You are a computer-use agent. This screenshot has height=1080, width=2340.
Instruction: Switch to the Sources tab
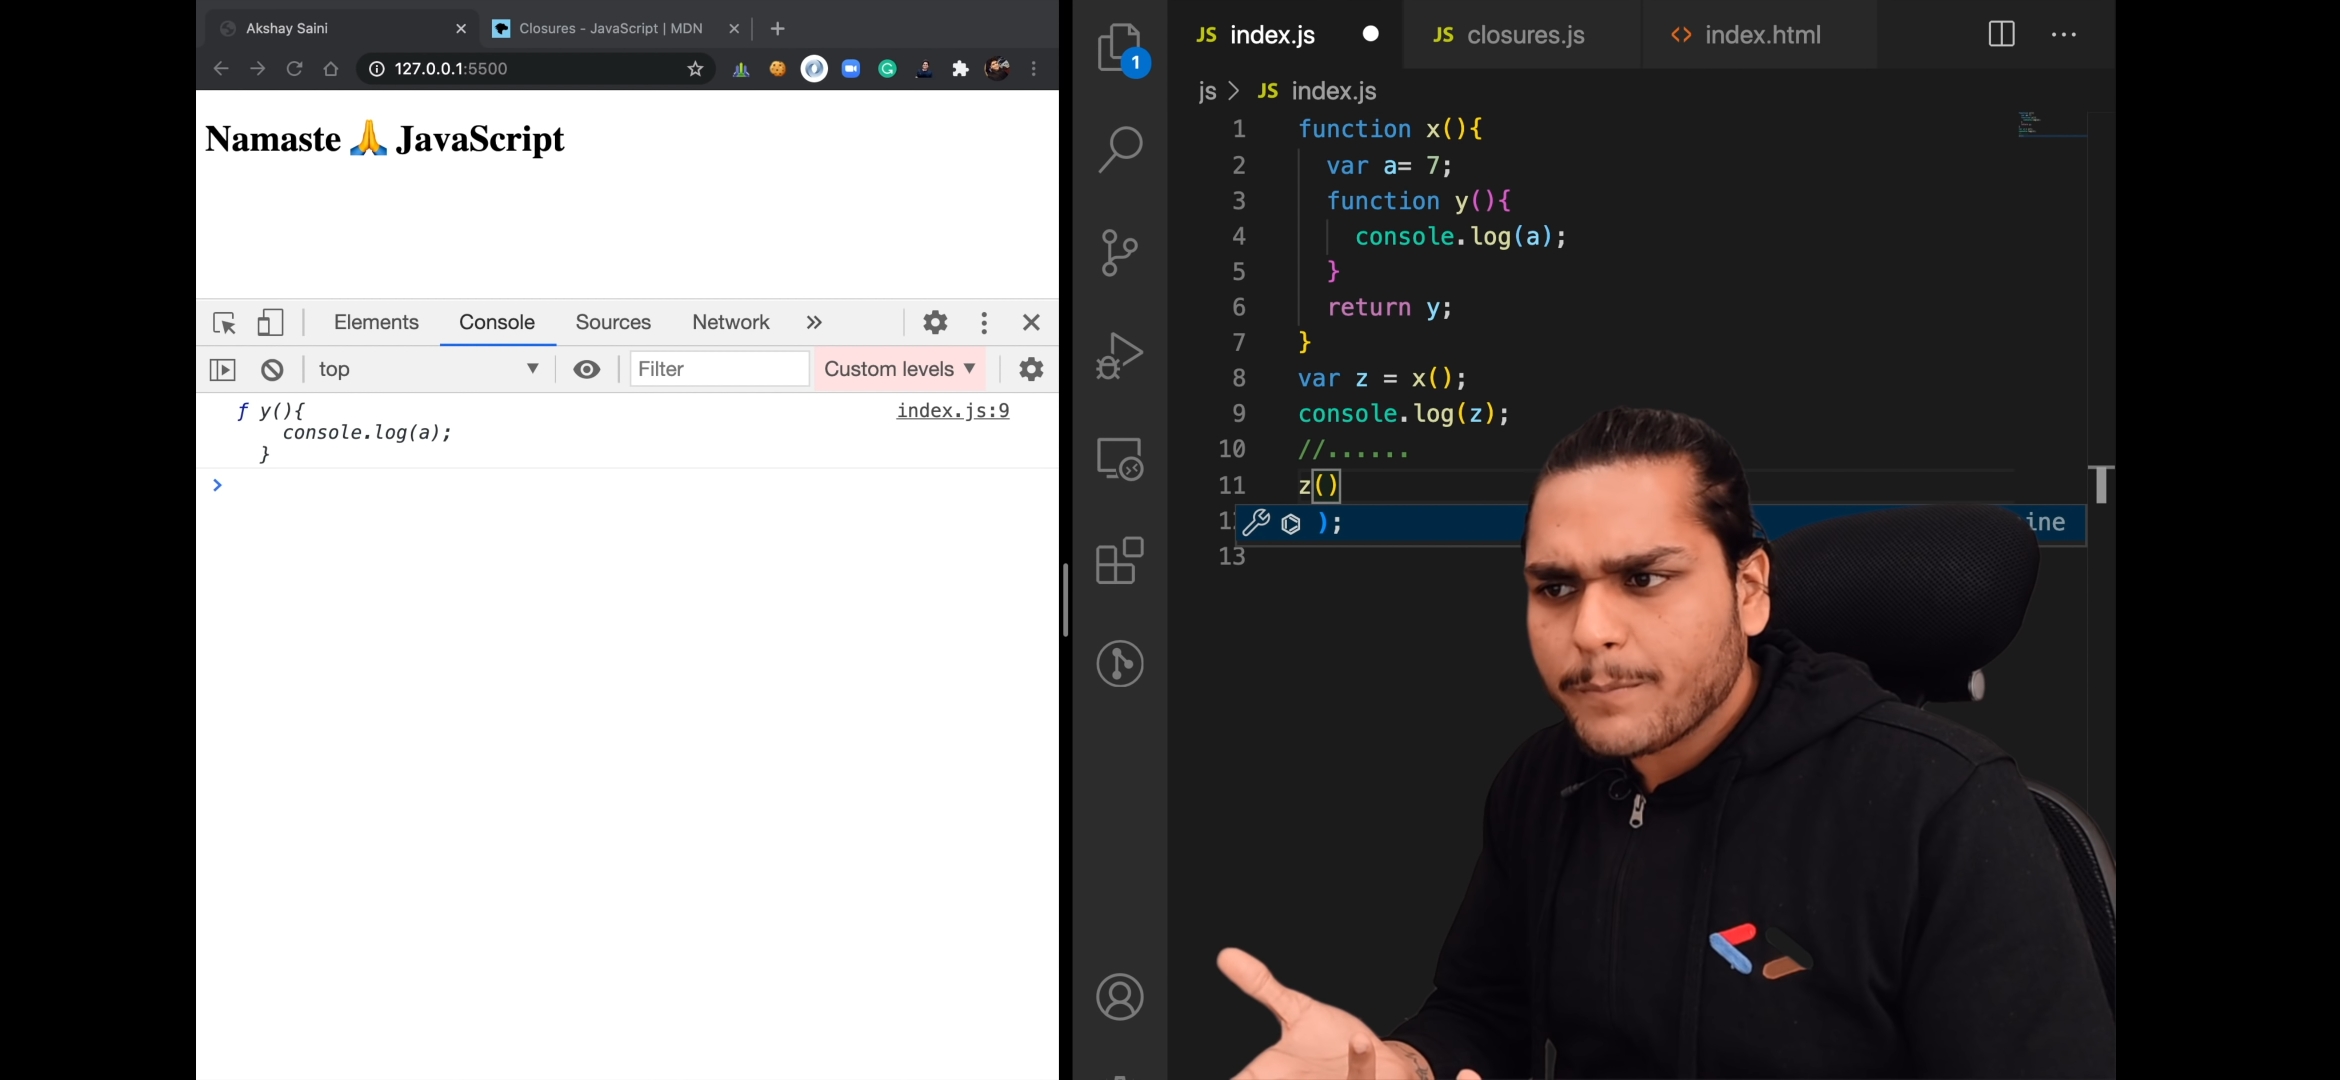[612, 322]
